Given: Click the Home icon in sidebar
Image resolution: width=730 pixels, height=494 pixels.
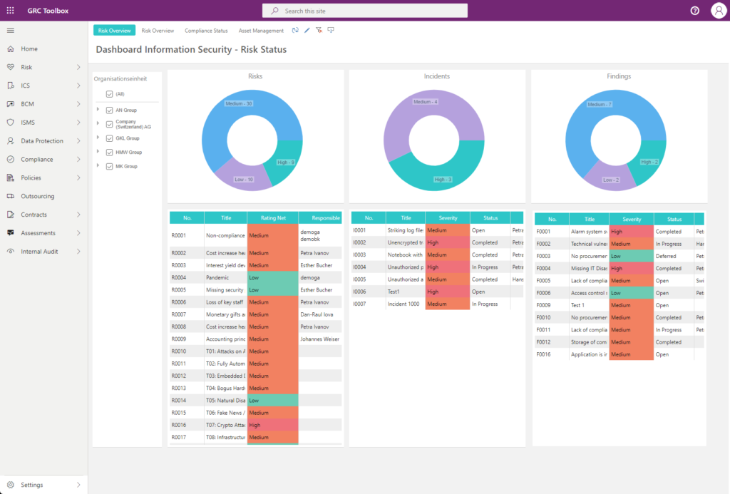Looking at the screenshot, I should [x=11, y=49].
